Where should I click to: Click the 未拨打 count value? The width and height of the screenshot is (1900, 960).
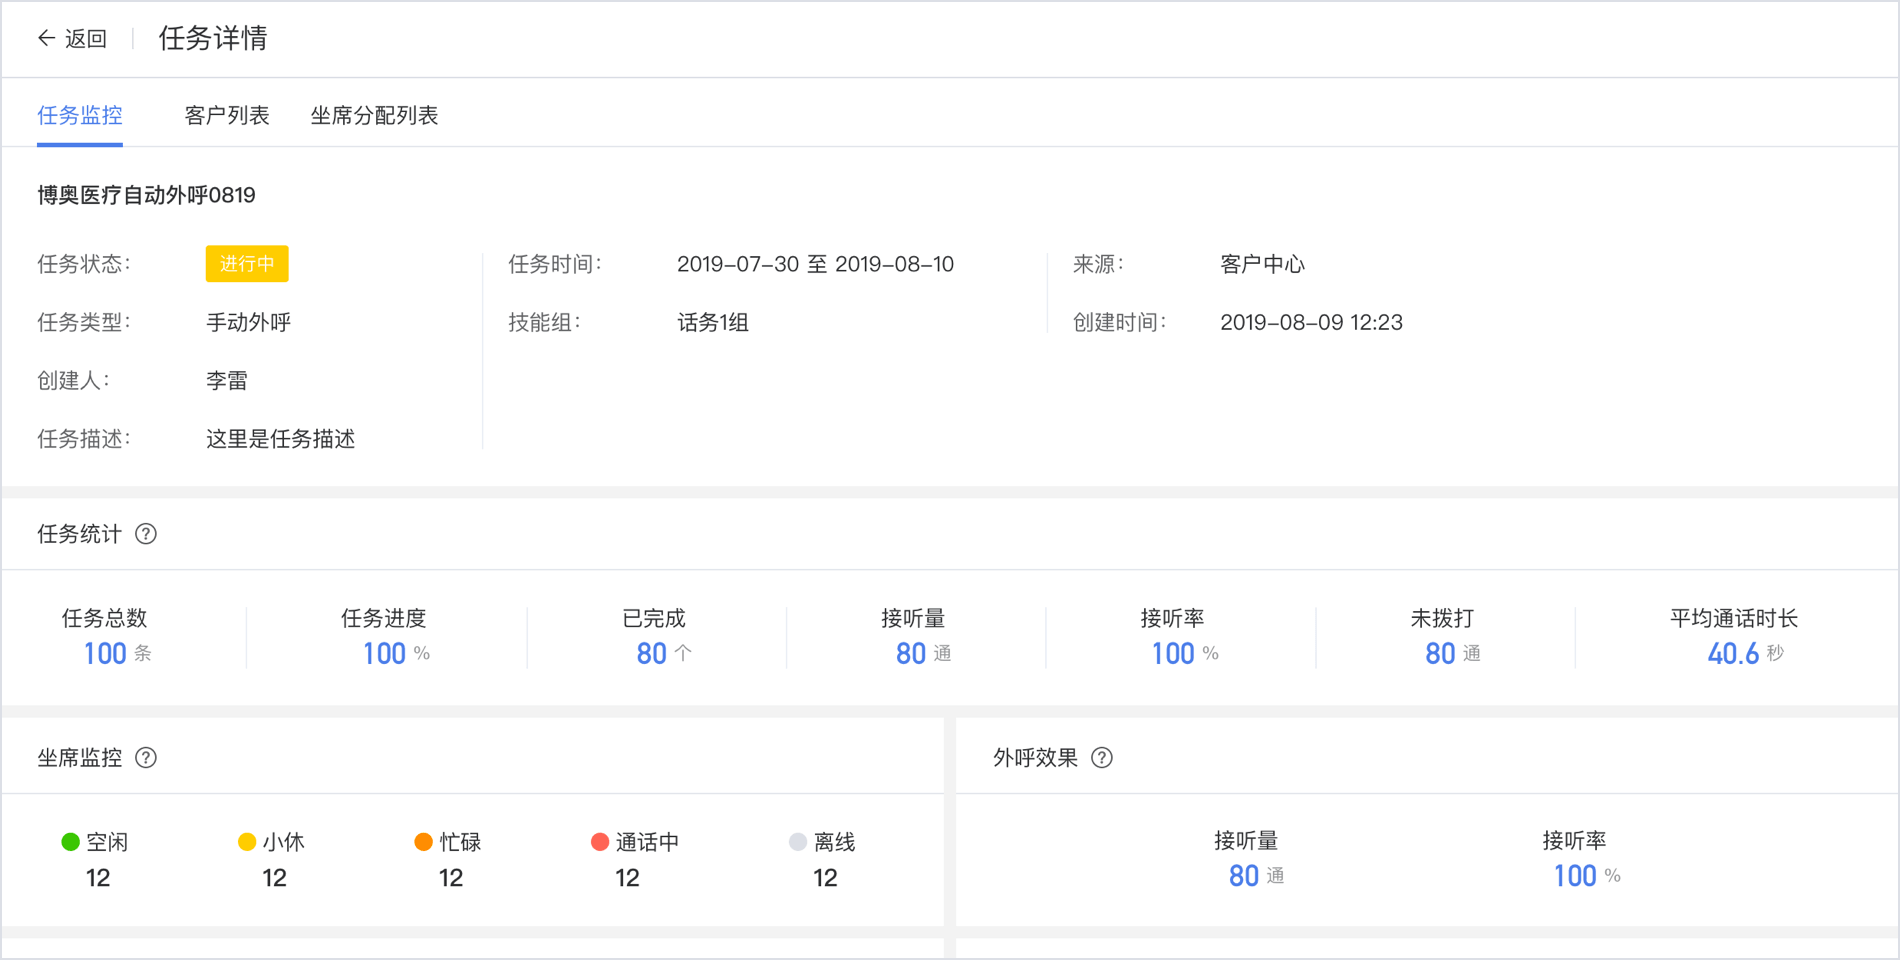click(x=1440, y=654)
